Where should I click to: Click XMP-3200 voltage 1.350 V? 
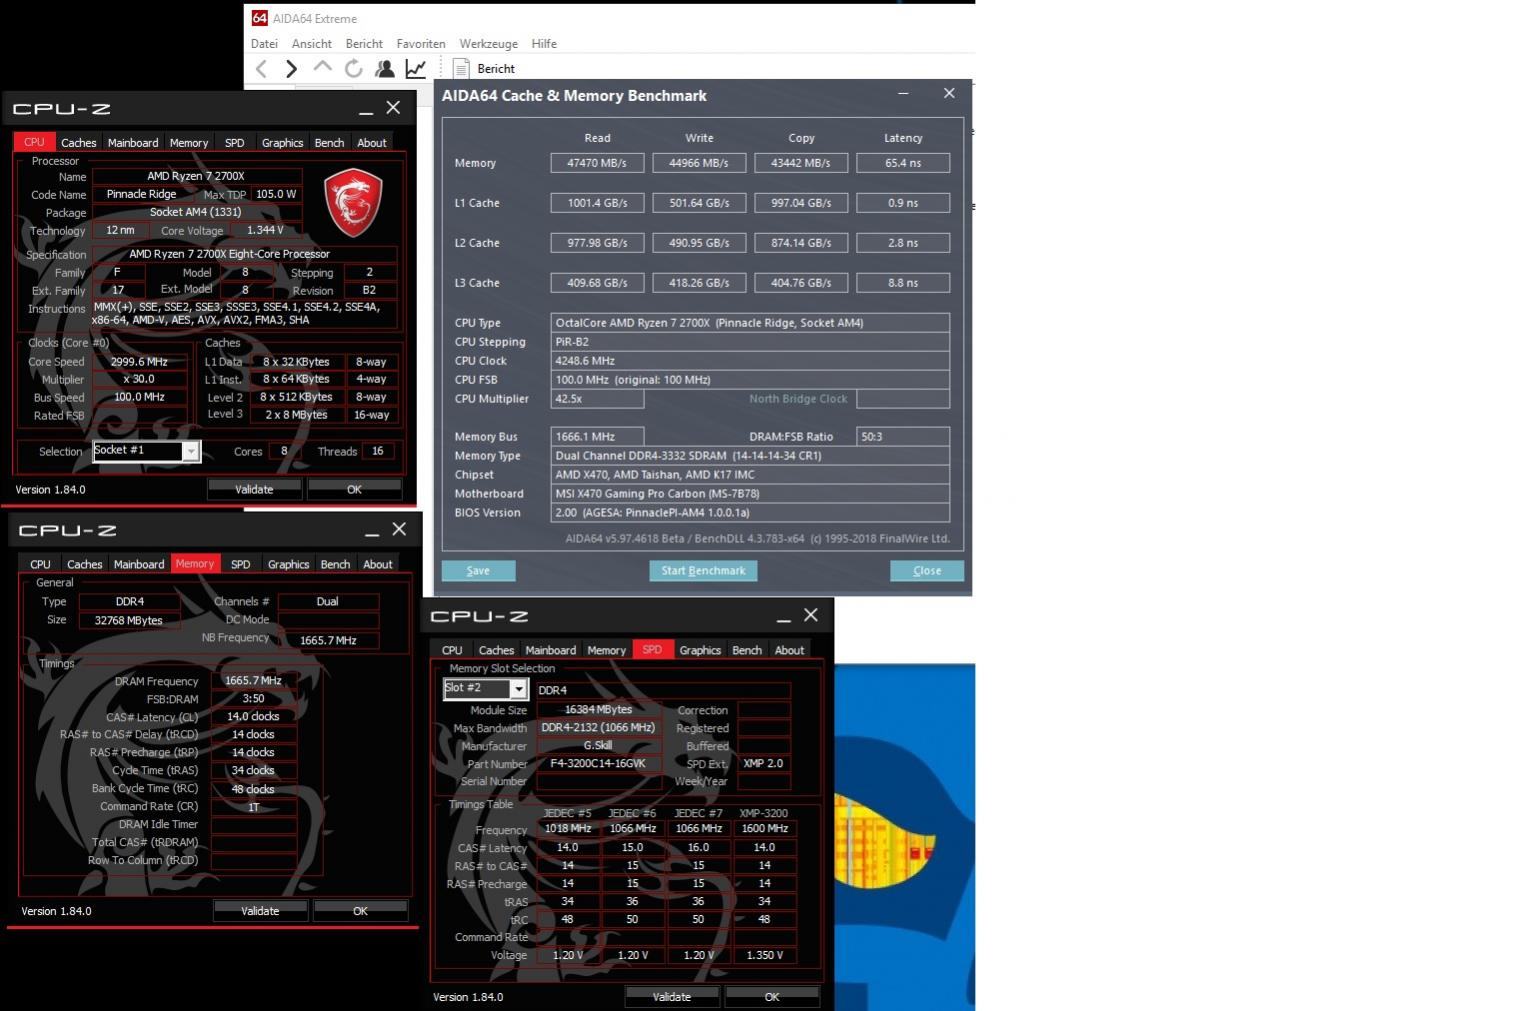pyautogui.click(x=764, y=955)
